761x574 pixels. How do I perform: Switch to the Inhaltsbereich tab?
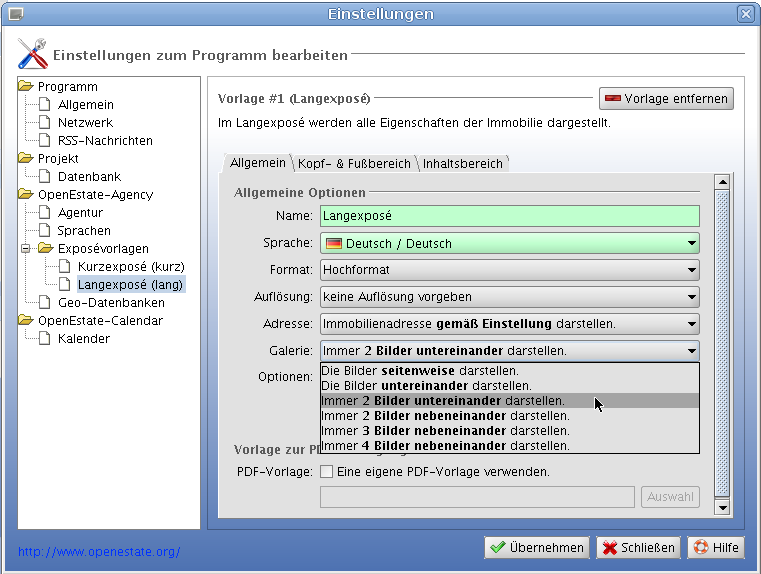tap(462, 163)
